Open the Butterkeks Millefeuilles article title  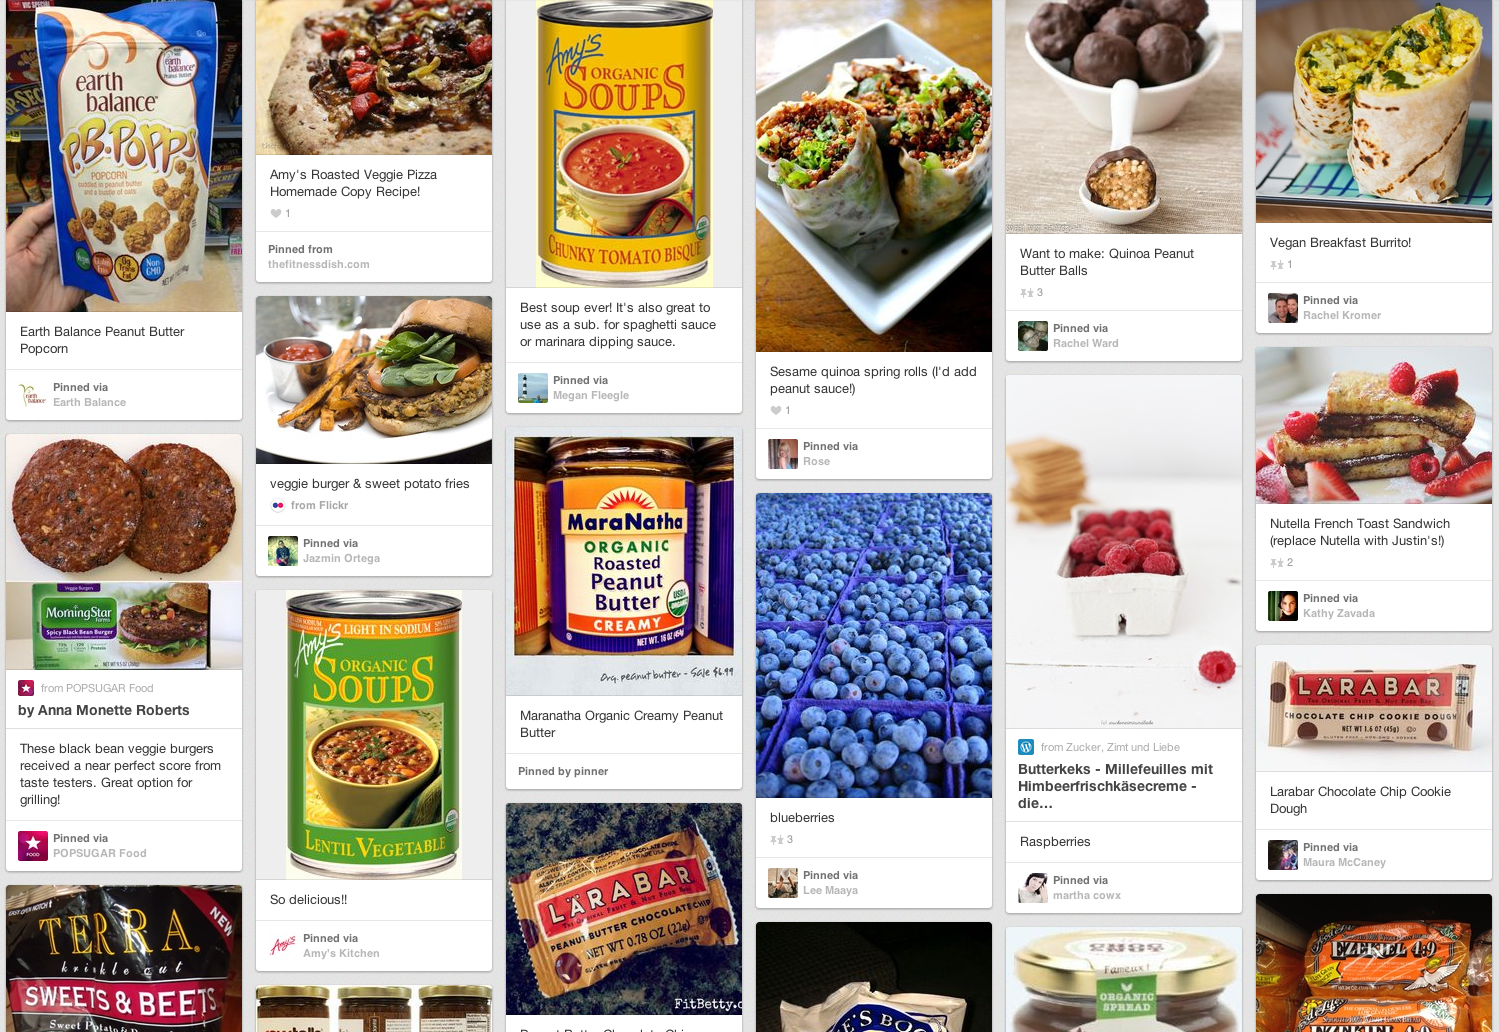point(1115,786)
